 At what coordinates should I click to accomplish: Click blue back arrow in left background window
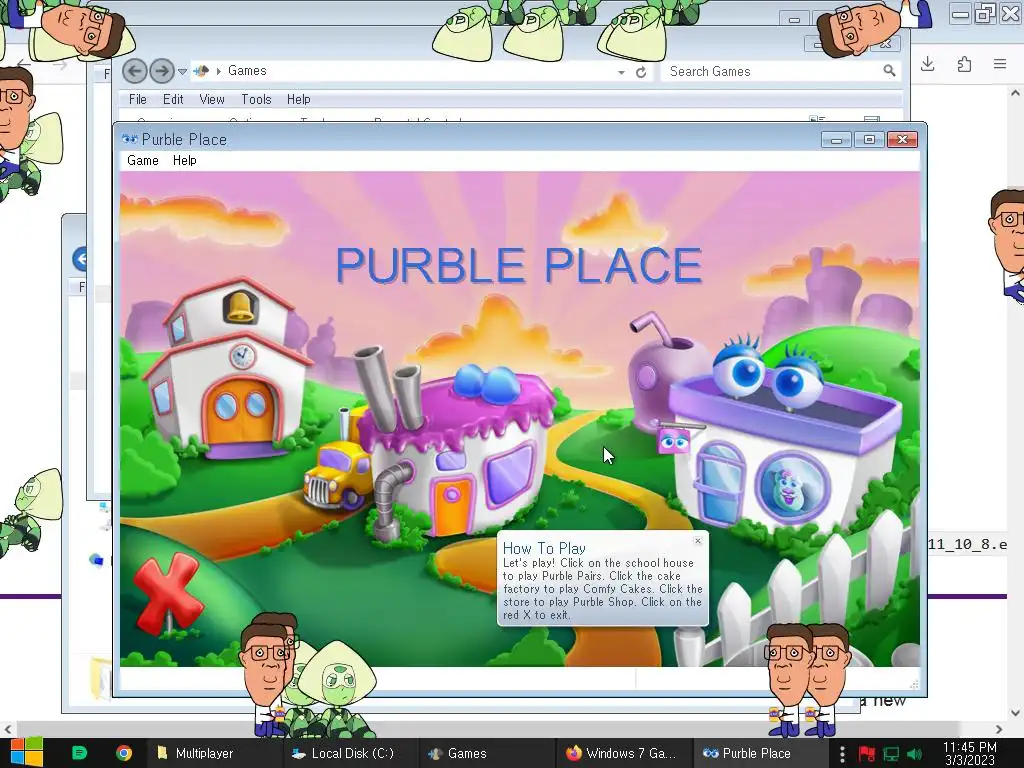point(80,259)
